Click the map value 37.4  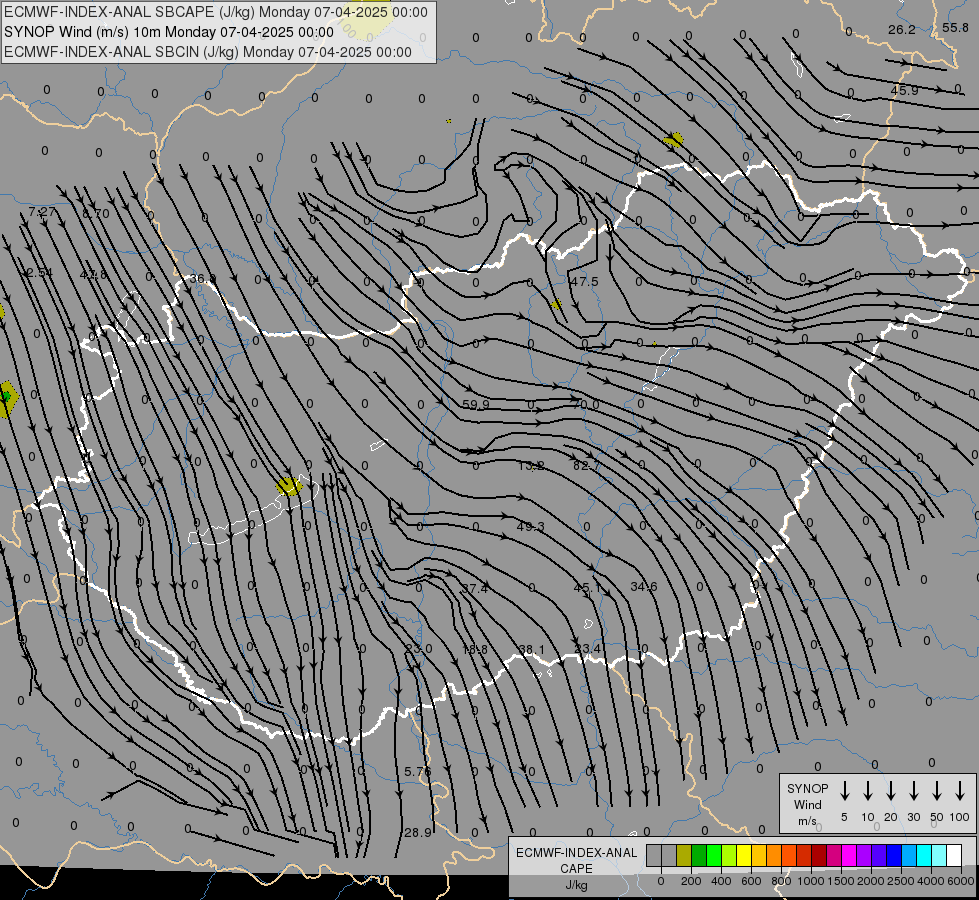click(x=475, y=588)
